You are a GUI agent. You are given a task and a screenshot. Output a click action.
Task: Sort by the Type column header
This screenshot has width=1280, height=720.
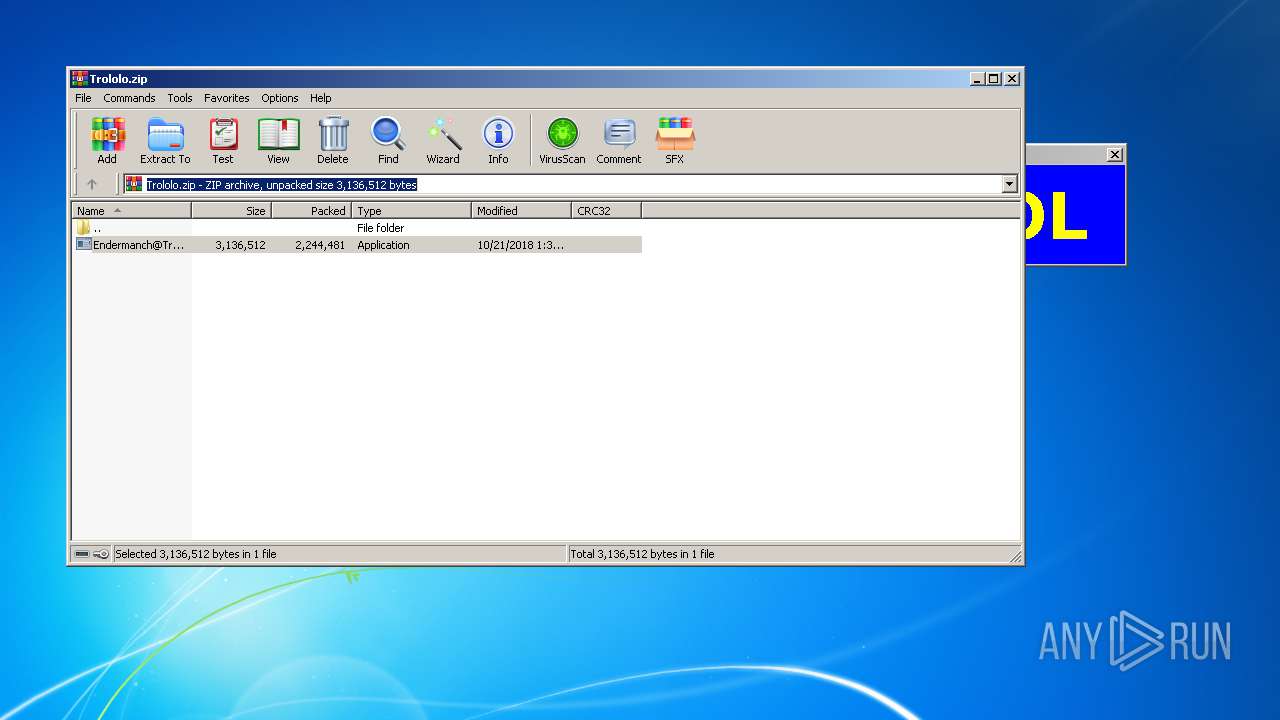tap(411, 211)
